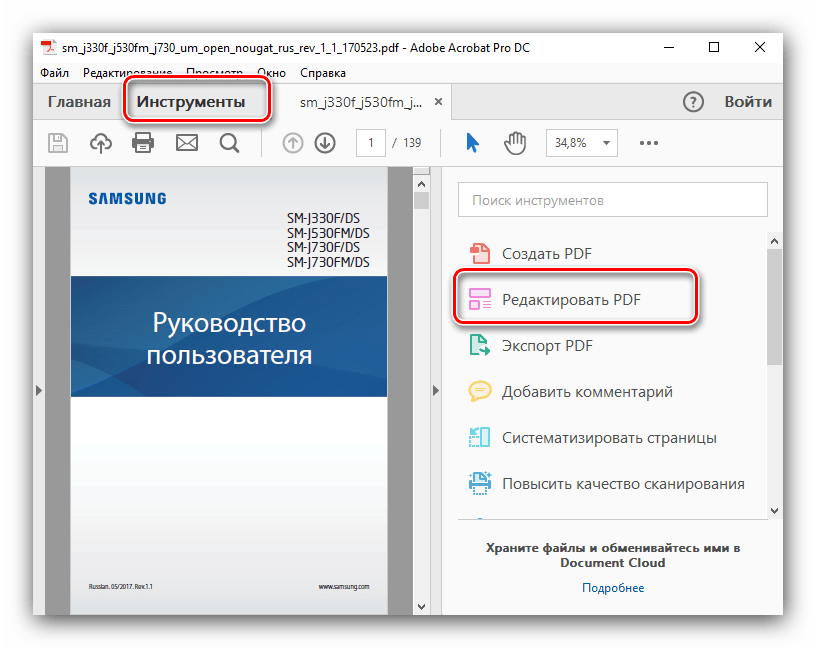This screenshot has height=648, width=816.
Task: Activate the Hand pan tool
Action: pyautogui.click(x=515, y=143)
